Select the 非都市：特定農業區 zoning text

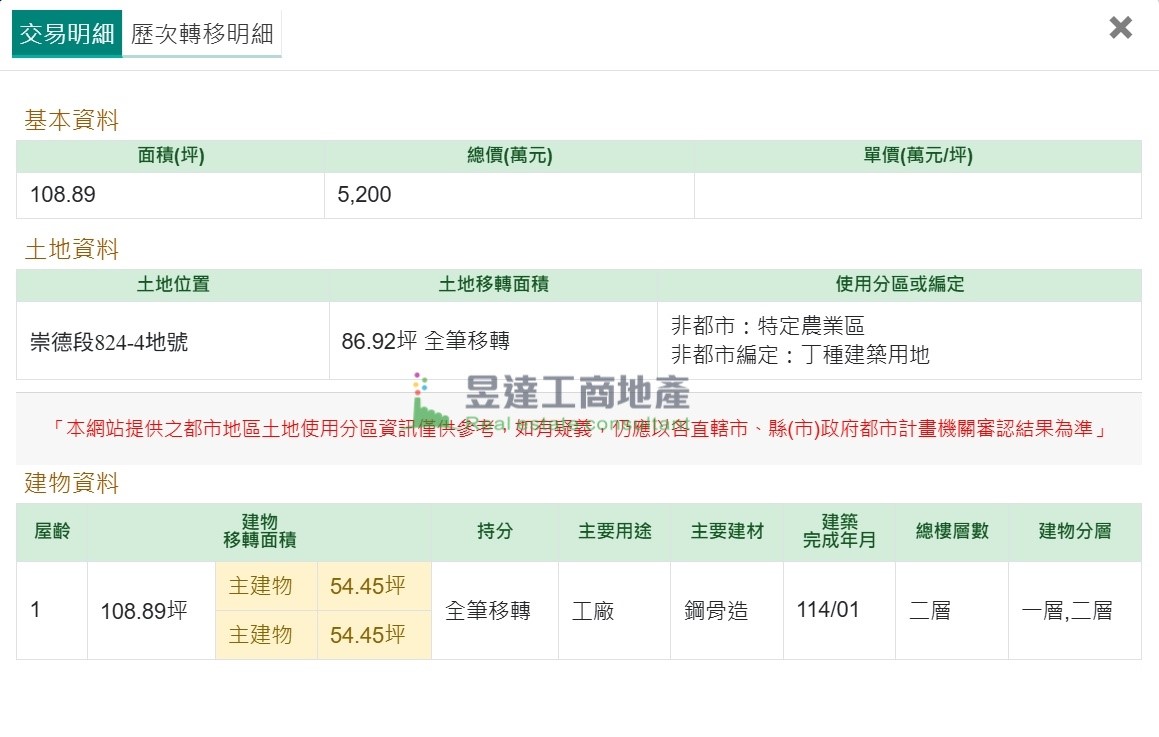pyautogui.click(x=767, y=326)
